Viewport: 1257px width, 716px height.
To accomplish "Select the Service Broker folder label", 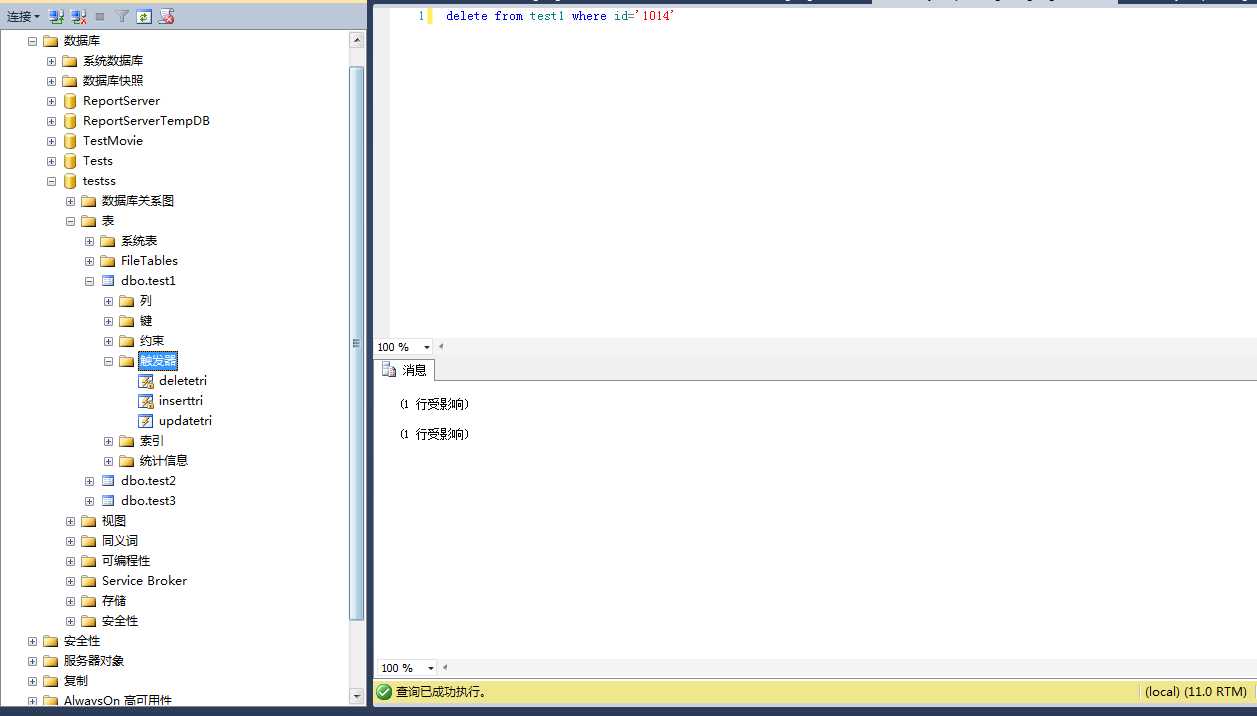I will (144, 581).
